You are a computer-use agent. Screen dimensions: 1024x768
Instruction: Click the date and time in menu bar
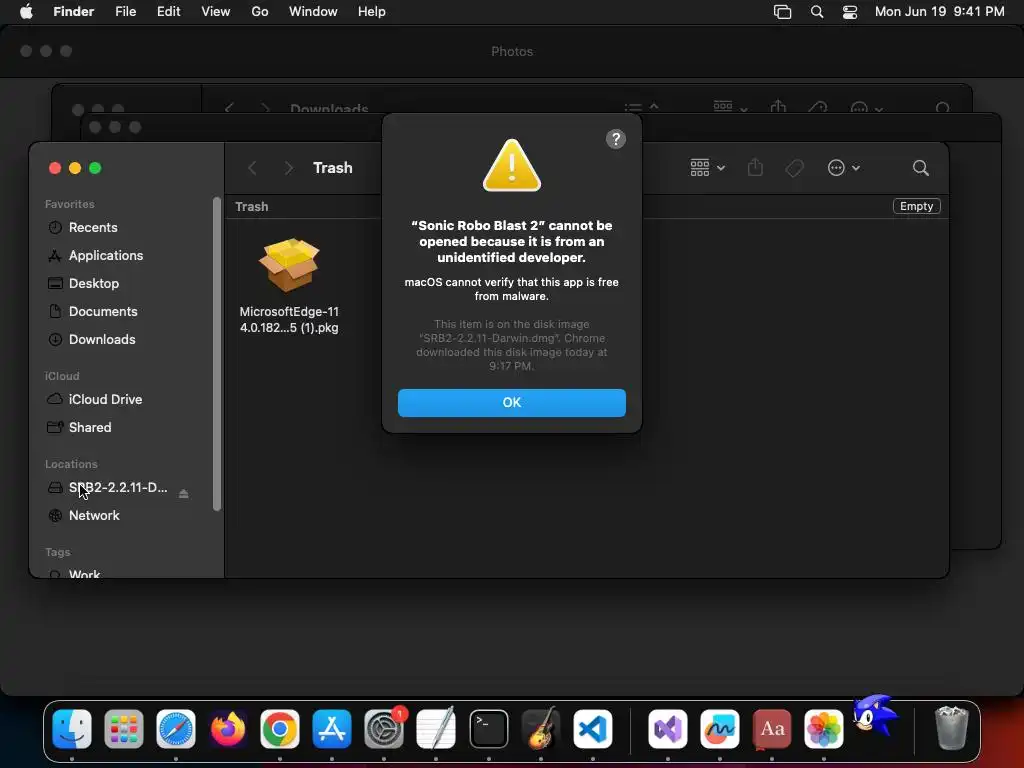pyautogui.click(x=939, y=12)
